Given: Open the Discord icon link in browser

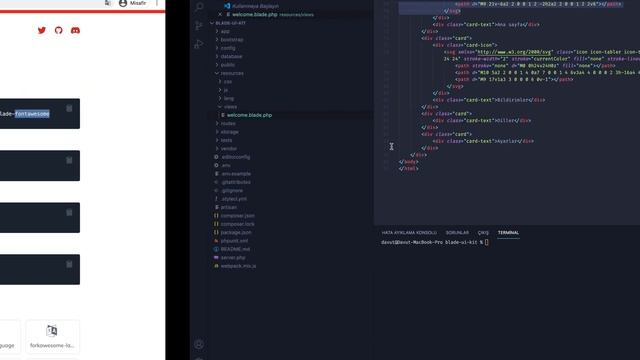Looking at the screenshot, I should point(75,30).
